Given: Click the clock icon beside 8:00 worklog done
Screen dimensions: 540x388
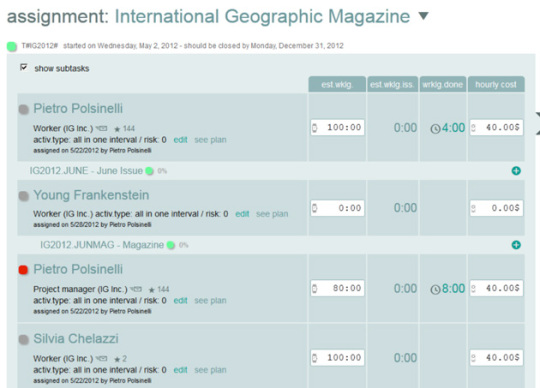Looking at the screenshot, I should click(x=435, y=290).
